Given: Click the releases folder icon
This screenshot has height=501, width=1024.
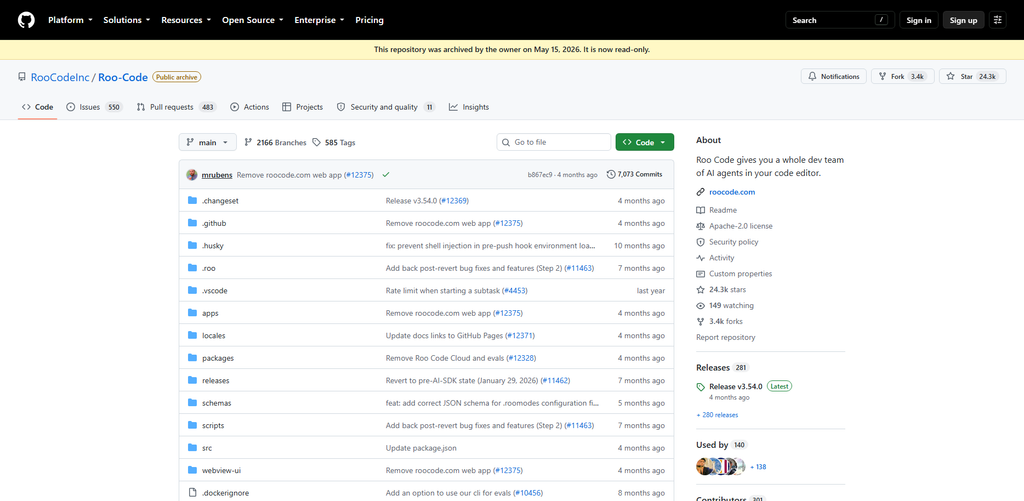Looking at the screenshot, I should (192, 380).
